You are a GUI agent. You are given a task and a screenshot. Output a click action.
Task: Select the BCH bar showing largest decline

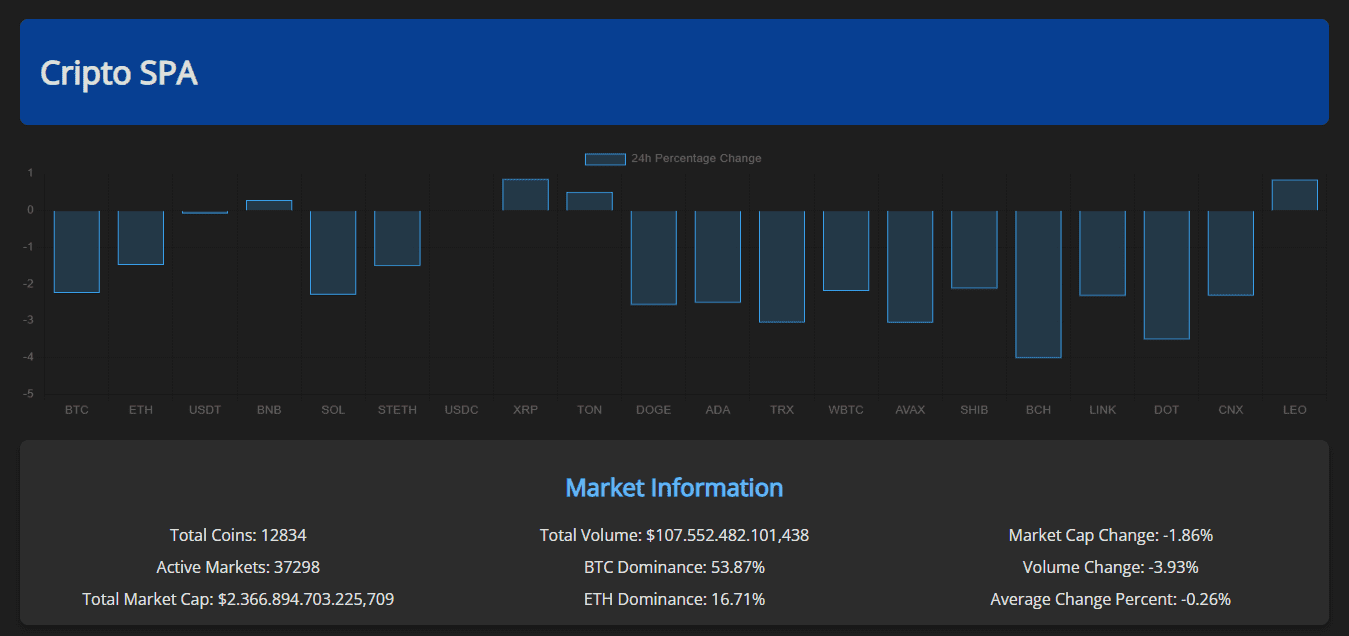click(x=1038, y=283)
